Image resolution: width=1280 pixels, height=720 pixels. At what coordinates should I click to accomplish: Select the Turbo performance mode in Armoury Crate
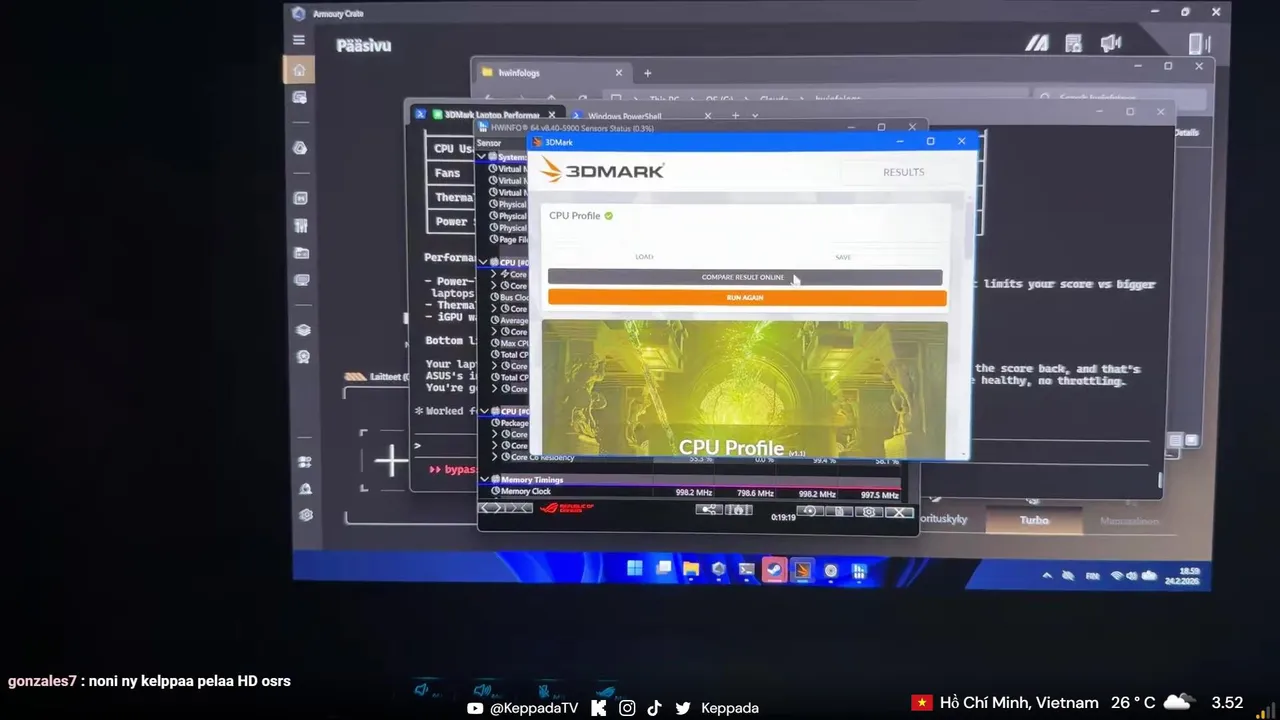[x=1034, y=520]
